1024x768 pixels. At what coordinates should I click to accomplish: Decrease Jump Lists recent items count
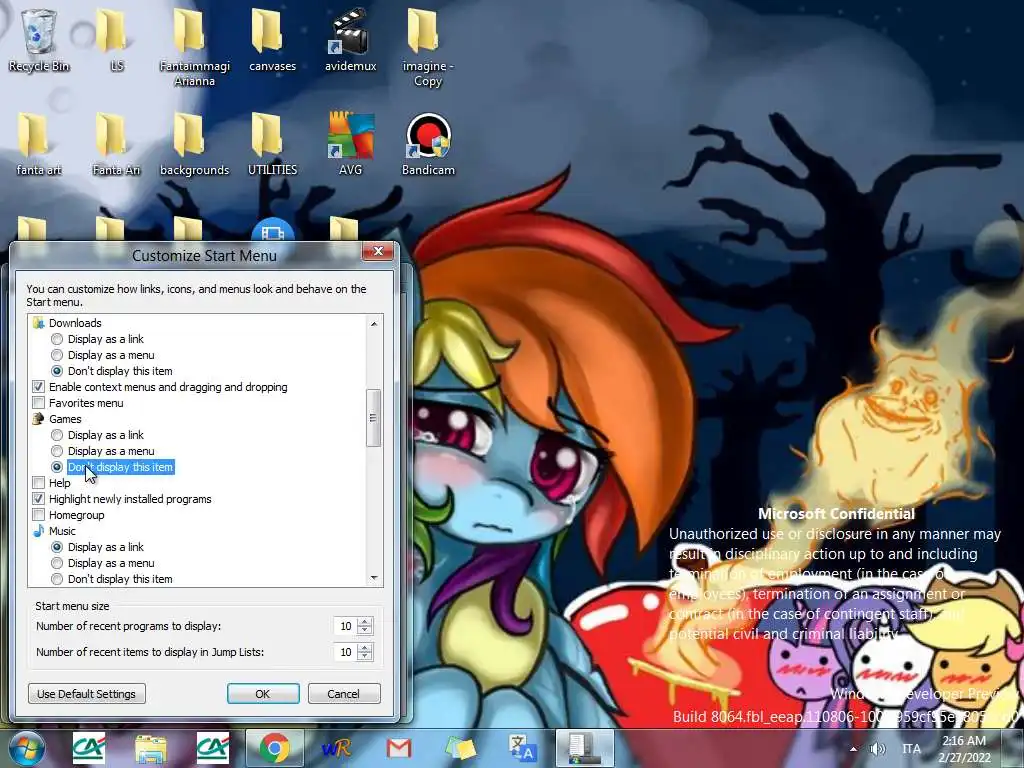pyautogui.click(x=365, y=657)
